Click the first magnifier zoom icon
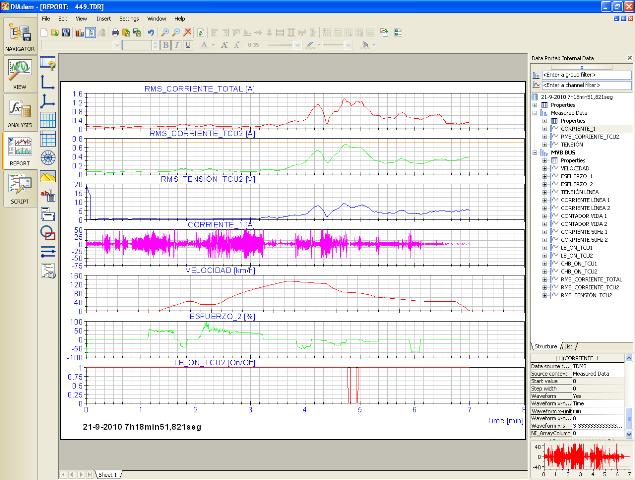635x480 pixels. [165, 33]
